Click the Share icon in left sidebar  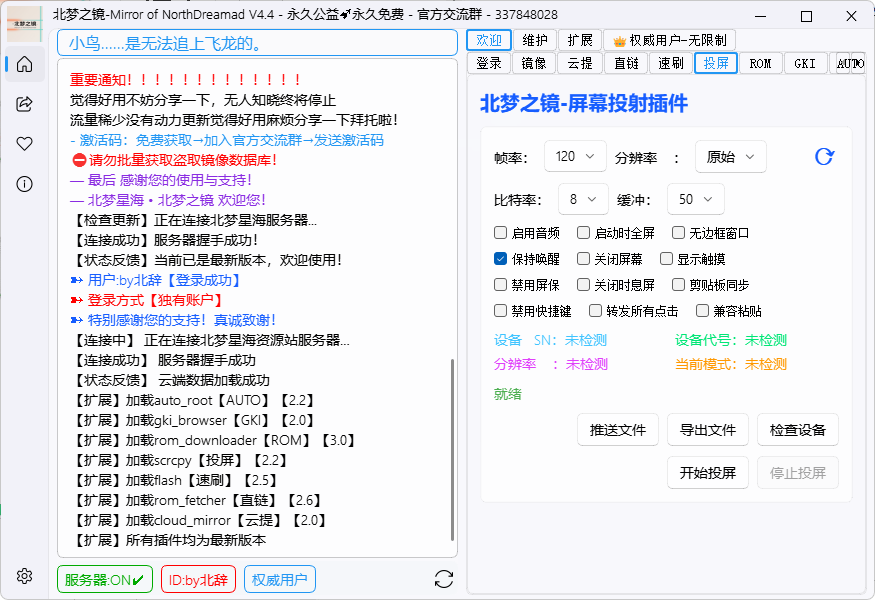click(x=23, y=103)
